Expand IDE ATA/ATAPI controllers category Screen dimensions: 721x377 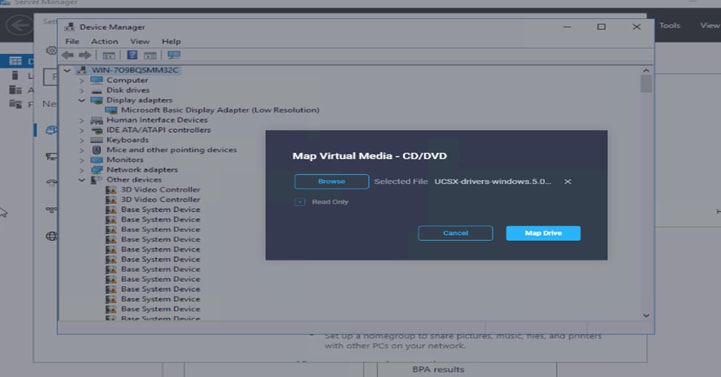(x=82, y=130)
